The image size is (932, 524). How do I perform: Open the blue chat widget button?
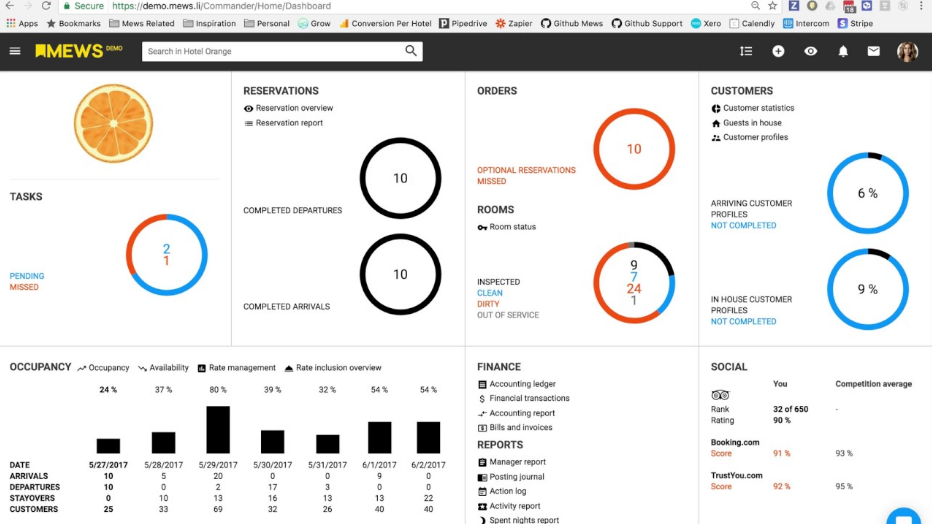903,518
